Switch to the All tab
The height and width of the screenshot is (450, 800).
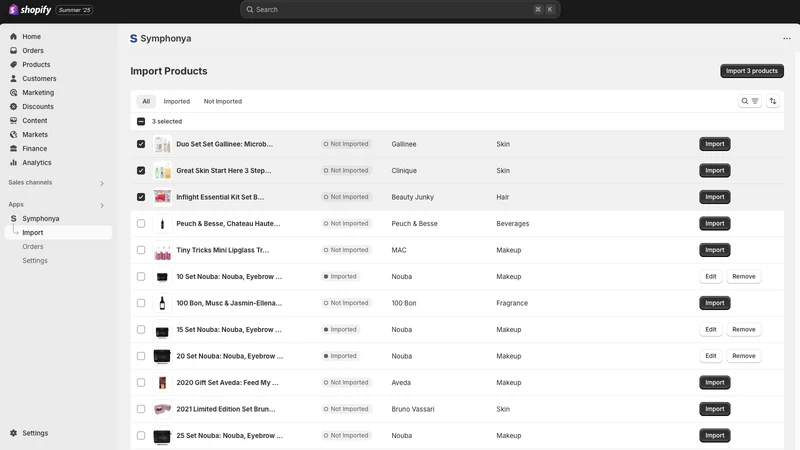(x=146, y=101)
